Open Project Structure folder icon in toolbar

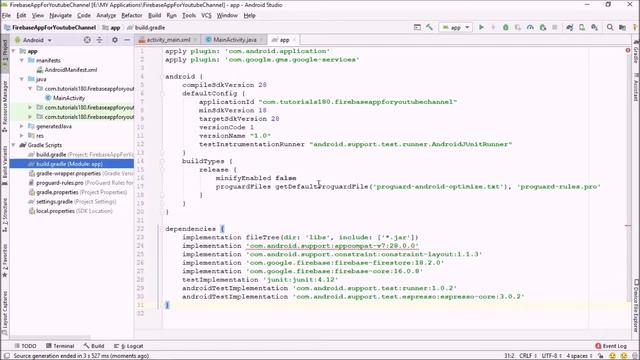click(622, 27)
